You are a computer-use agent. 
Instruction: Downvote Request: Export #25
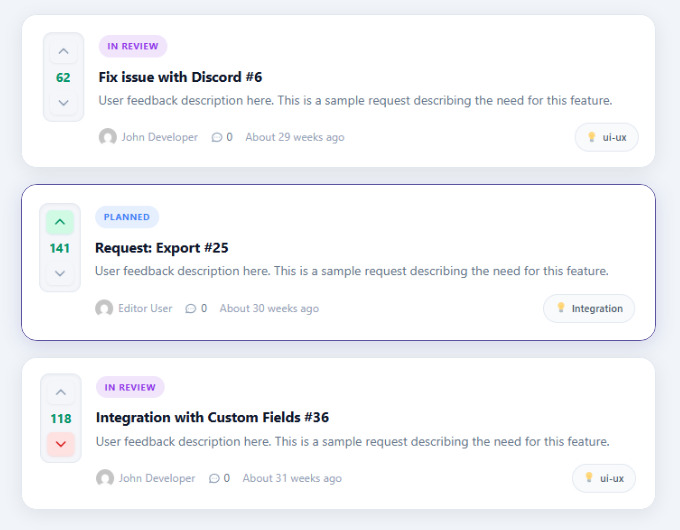(60, 273)
